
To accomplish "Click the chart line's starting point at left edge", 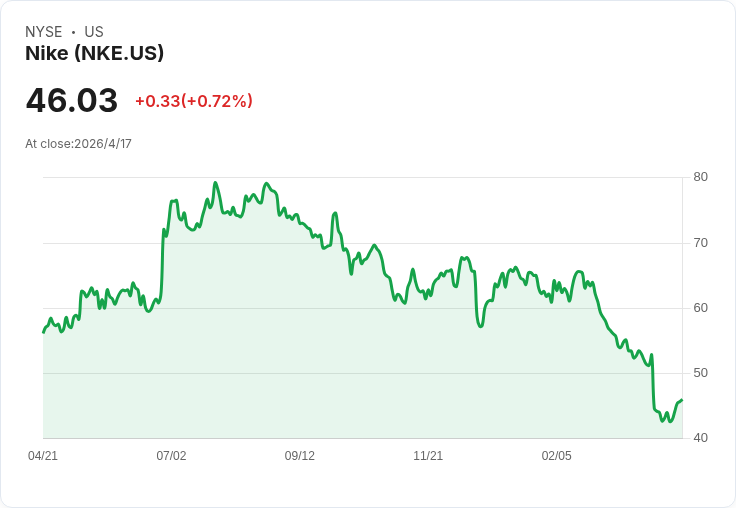I will [43, 332].
